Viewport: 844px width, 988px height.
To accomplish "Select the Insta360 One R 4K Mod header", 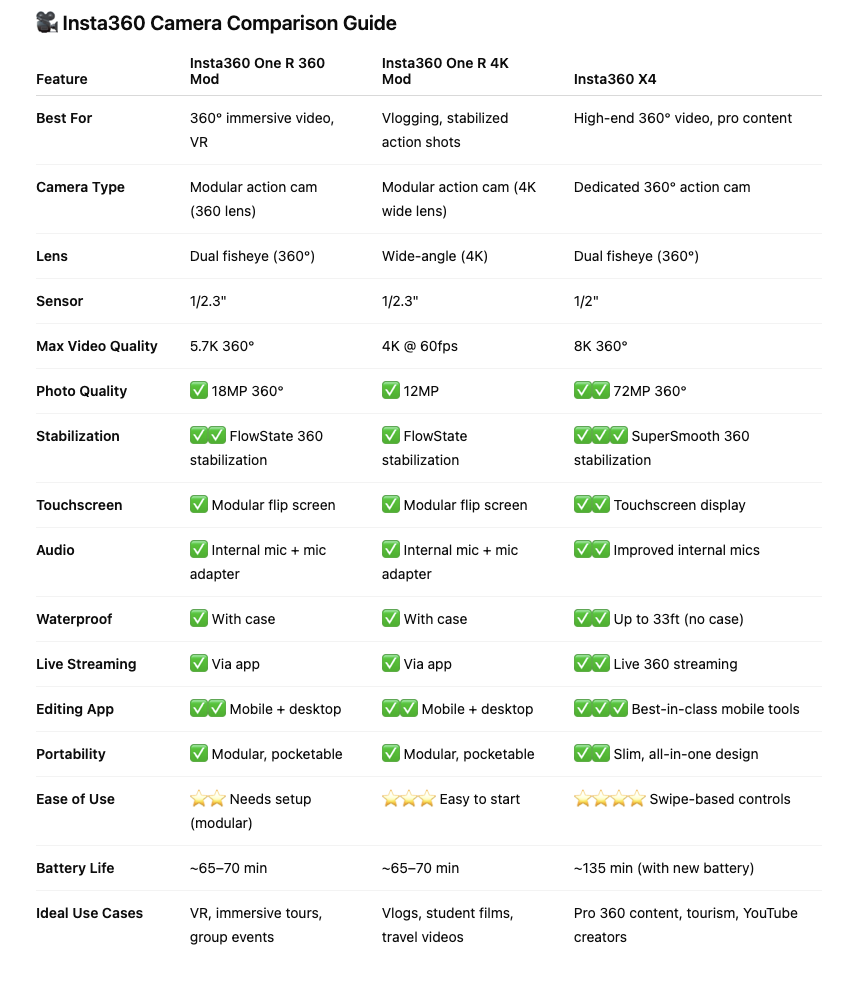I will [x=445, y=71].
